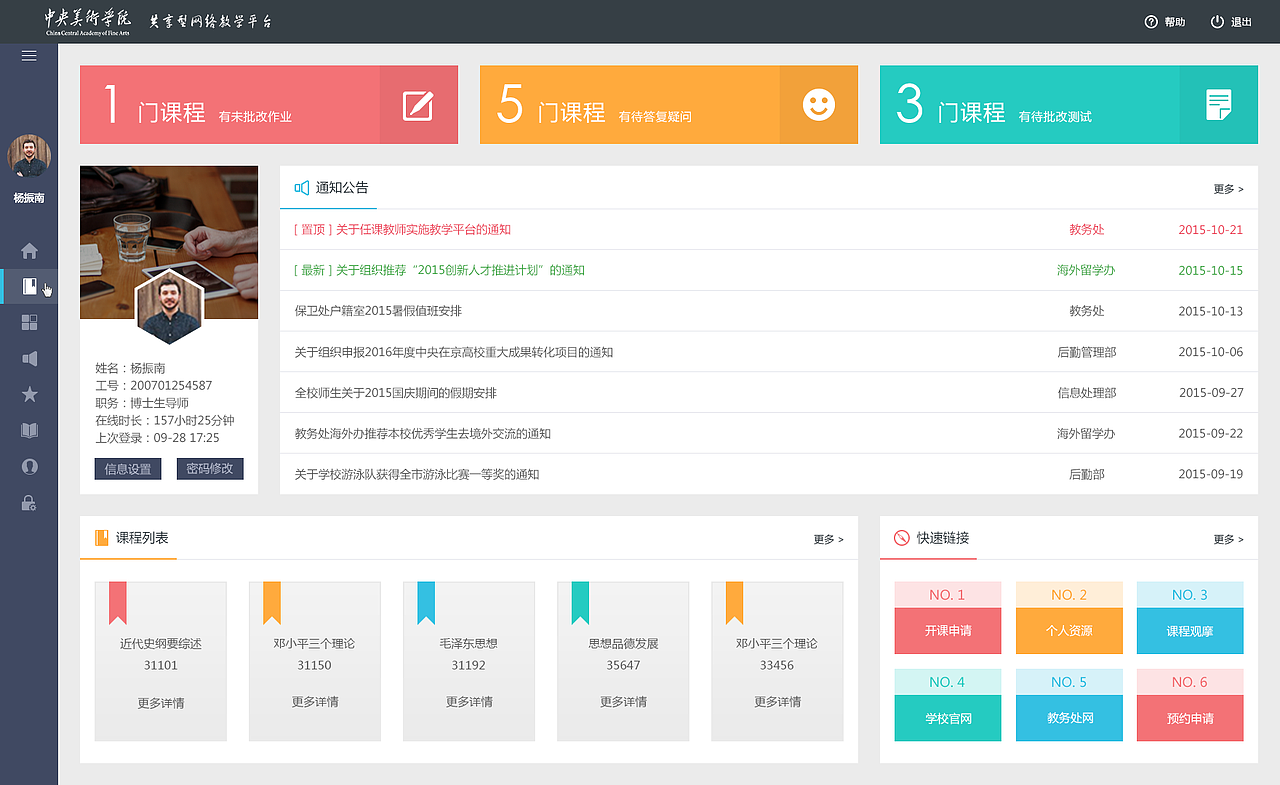
Task: Select the star favorites icon in sidebar
Action: click(x=29, y=394)
